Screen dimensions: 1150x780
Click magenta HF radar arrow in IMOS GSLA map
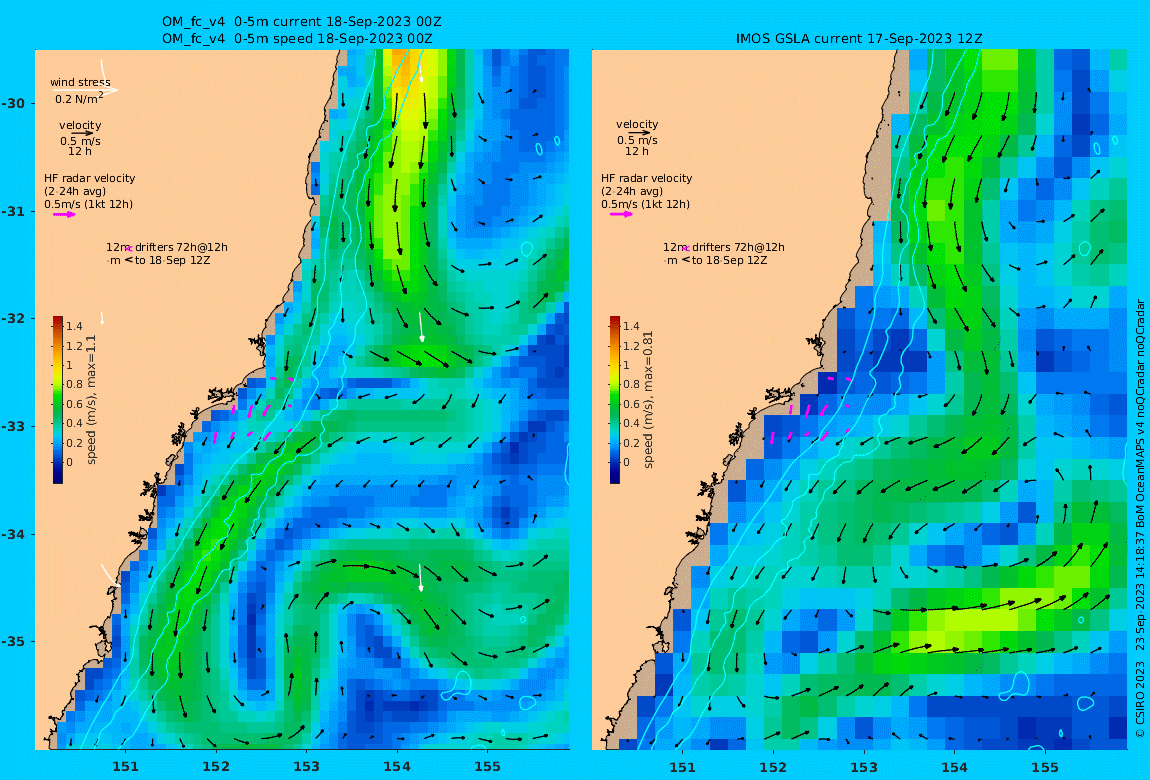(x=620, y=214)
